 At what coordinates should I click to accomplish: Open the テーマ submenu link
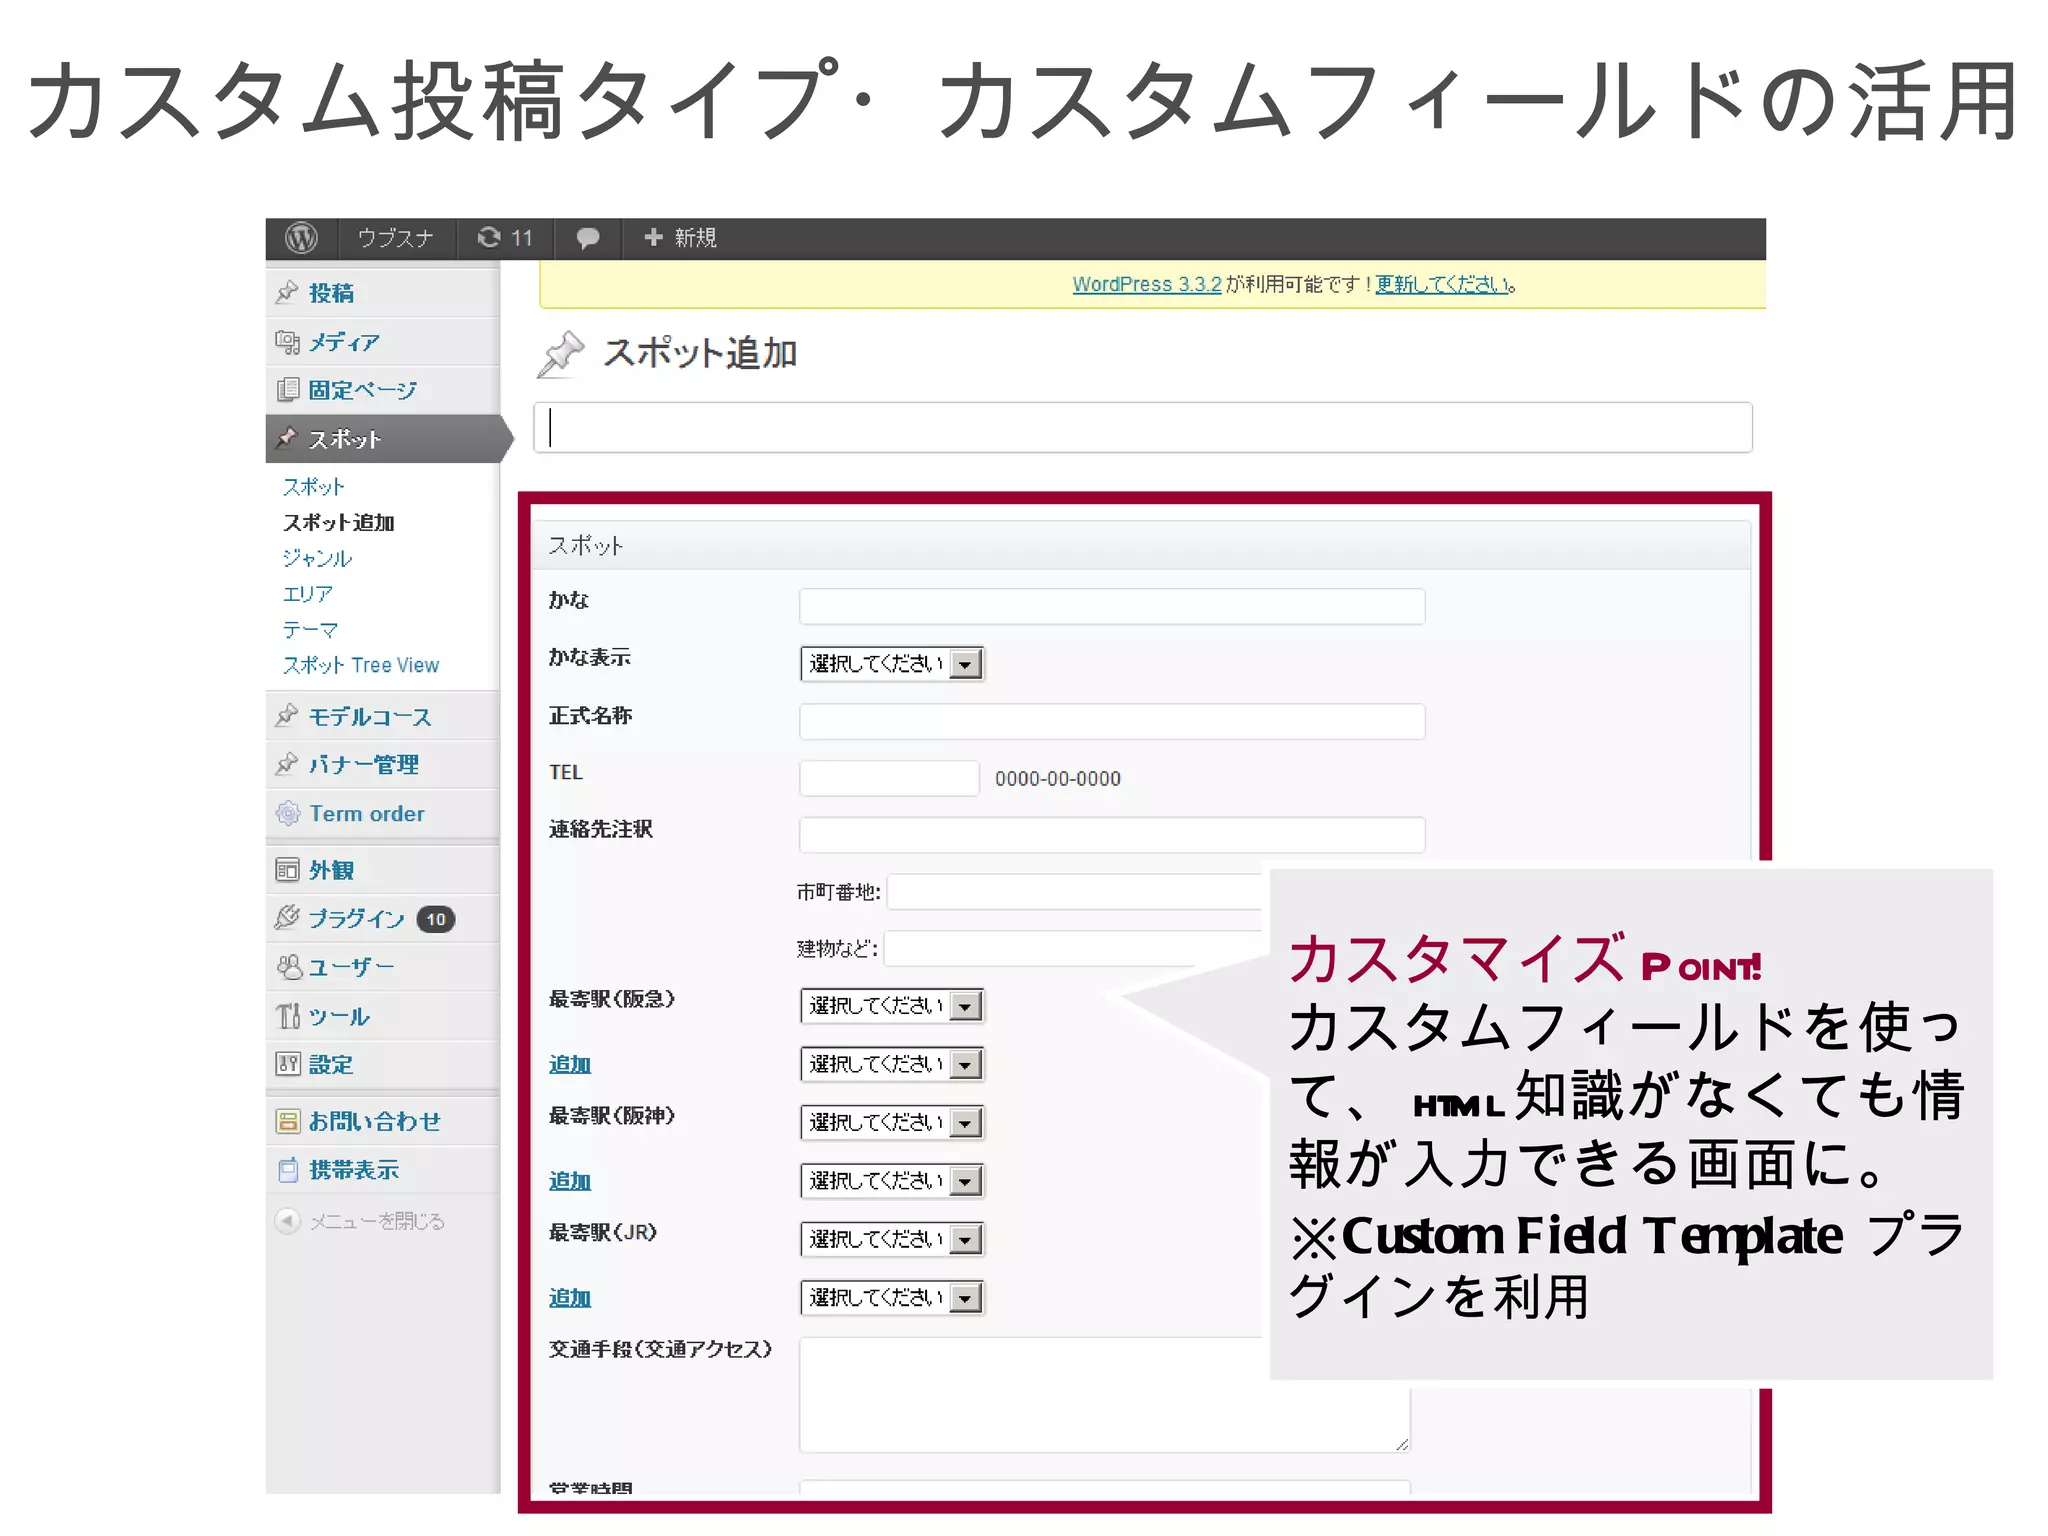(310, 629)
